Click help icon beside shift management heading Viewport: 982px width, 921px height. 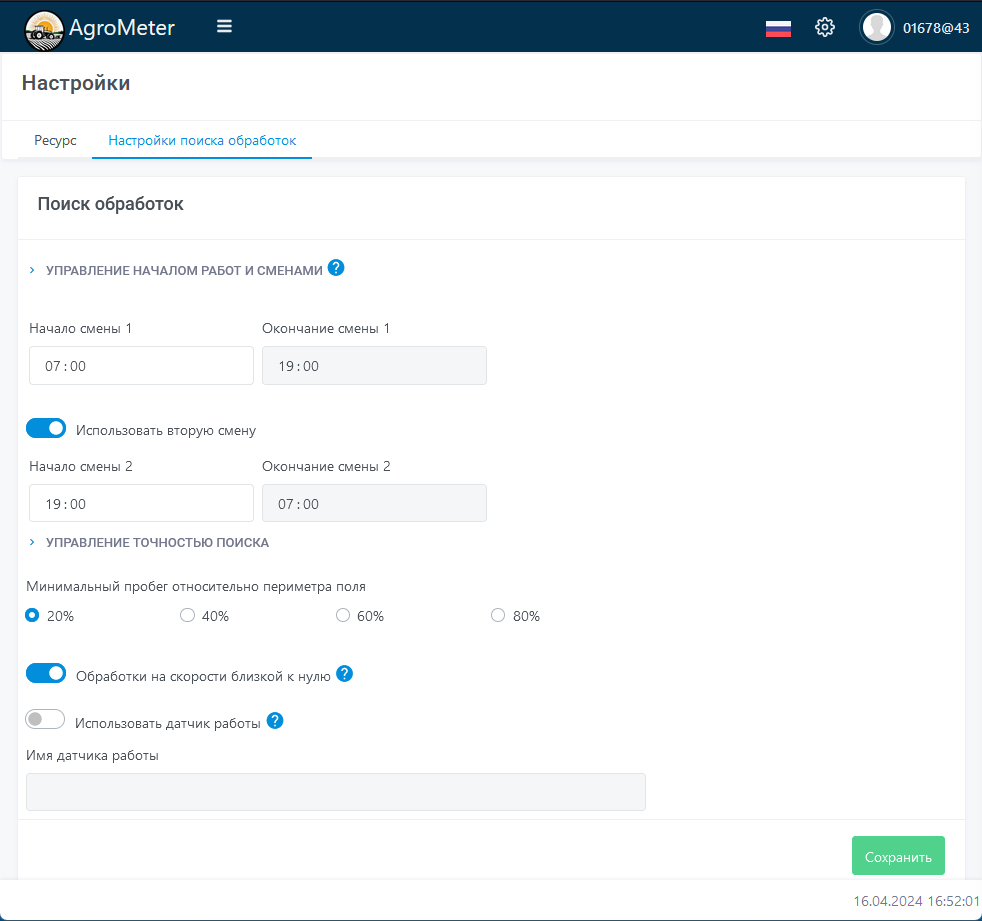click(x=336, y=268)
